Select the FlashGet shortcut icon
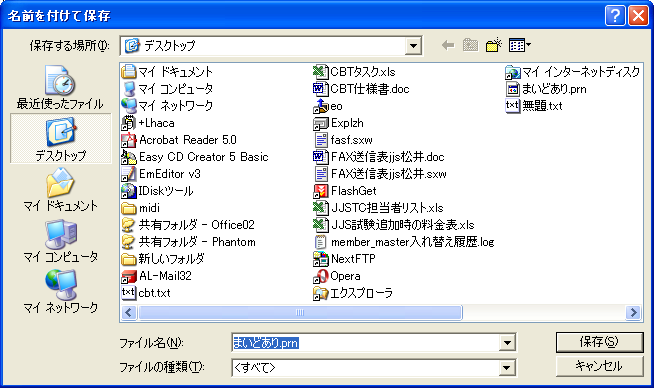This screenshot has height=388, width=654. pyautogui.click(x=320, y=191)
